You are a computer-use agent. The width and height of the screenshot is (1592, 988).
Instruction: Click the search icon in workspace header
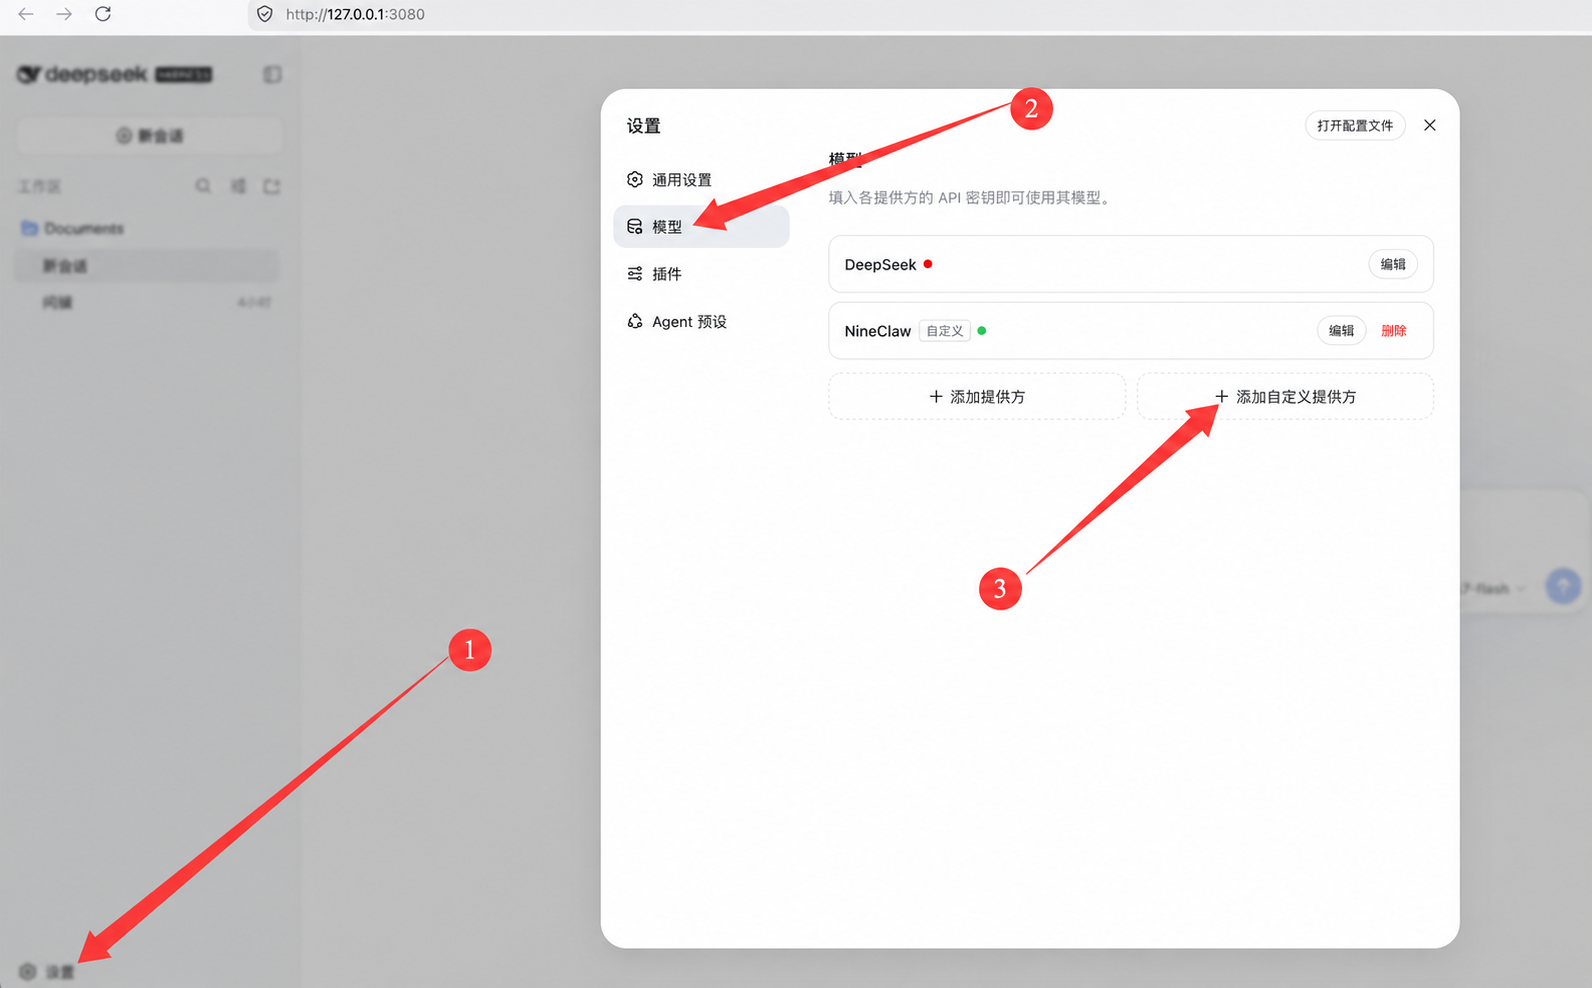click(203, 186)
